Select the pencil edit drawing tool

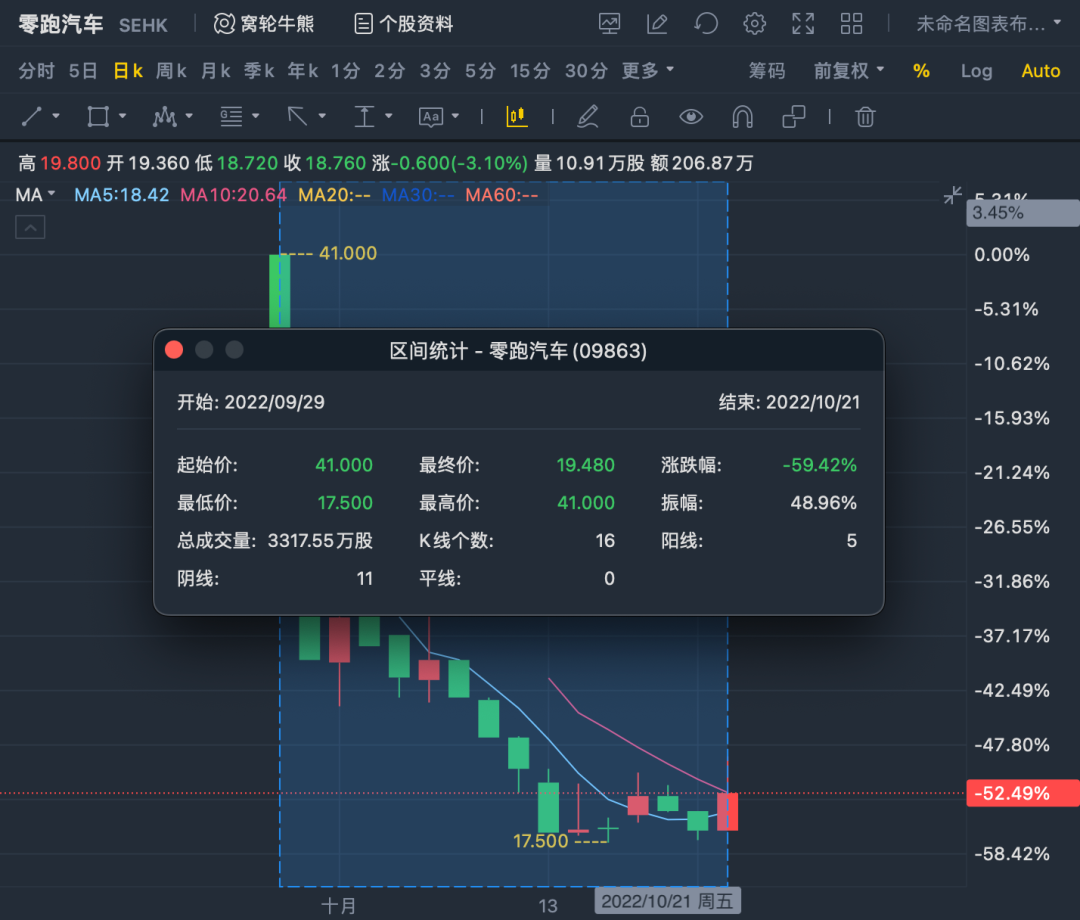(588, 117)
